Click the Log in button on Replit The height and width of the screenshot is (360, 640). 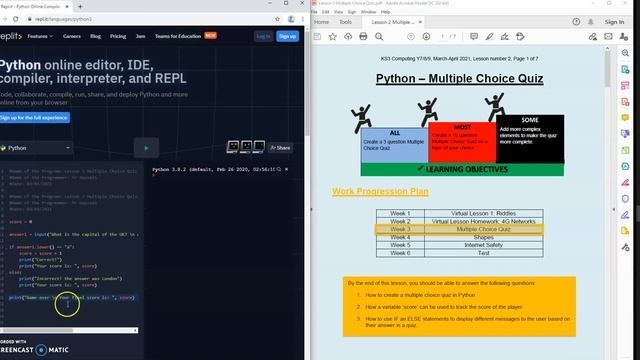(263, 36)
